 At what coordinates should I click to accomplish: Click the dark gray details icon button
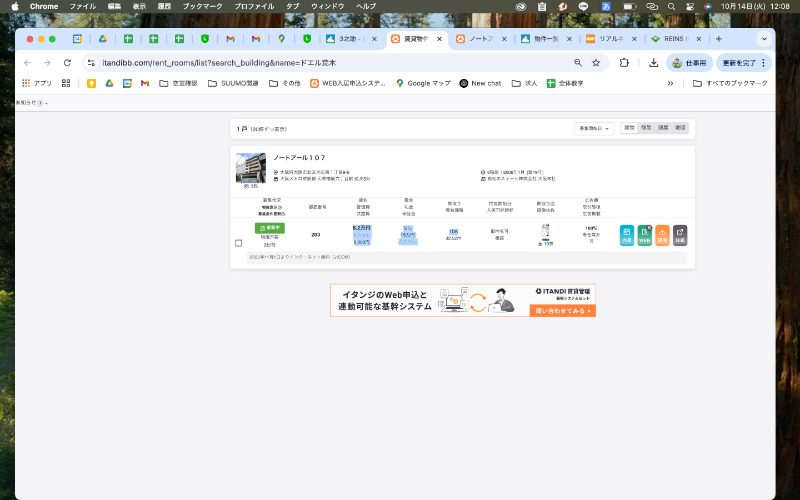click(680, 236)
